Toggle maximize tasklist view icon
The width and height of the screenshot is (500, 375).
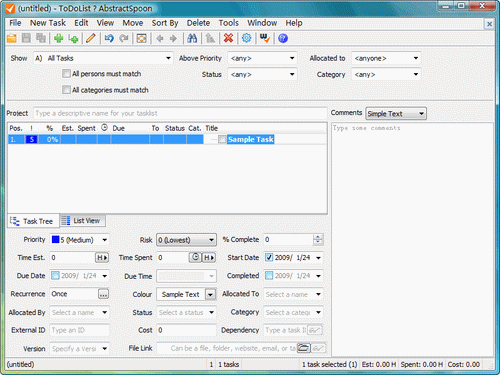click(x=142, y=38)
